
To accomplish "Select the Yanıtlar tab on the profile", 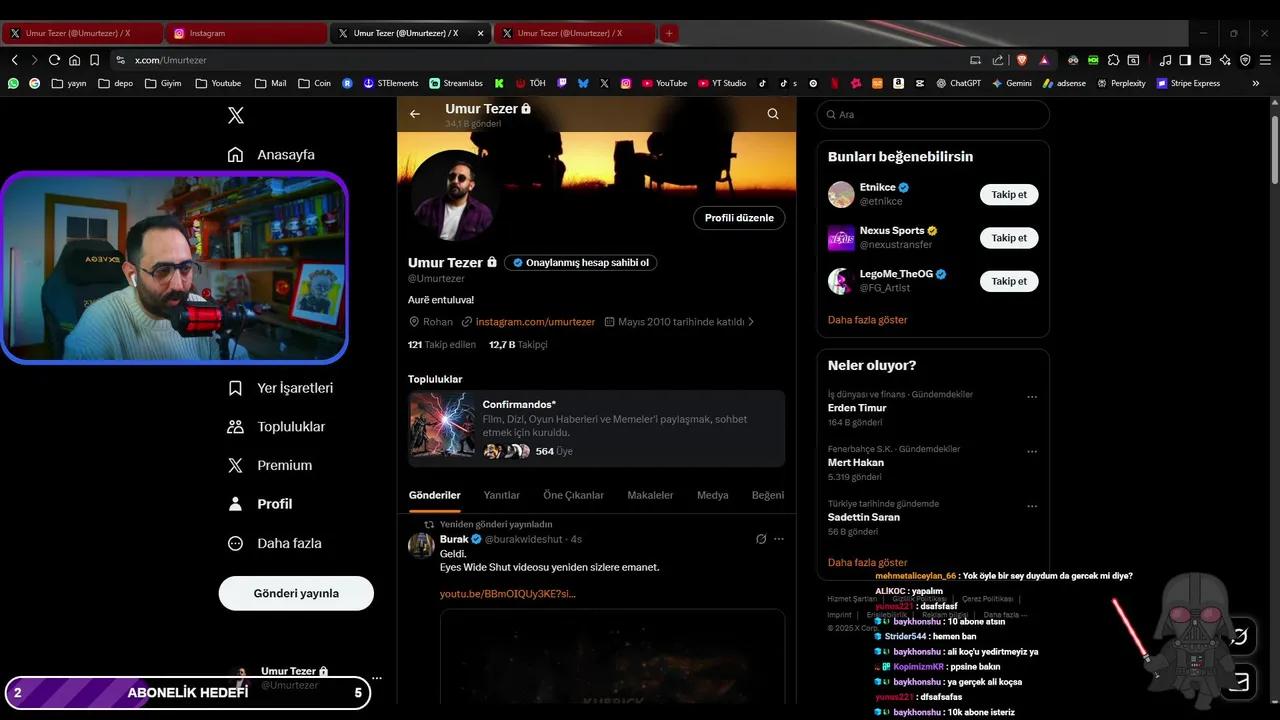I will click(501, 495).
